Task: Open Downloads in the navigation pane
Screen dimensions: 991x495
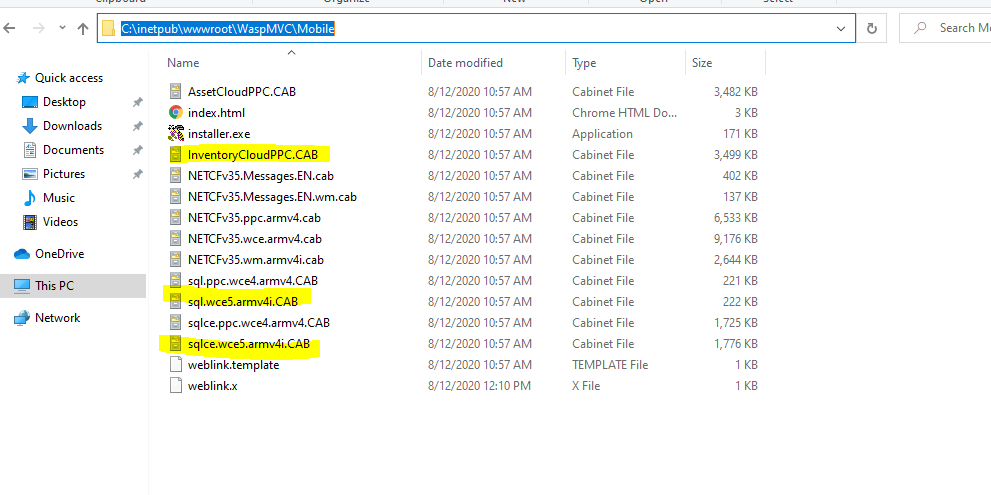Action: pyautogui.click(x=72, y=126)
